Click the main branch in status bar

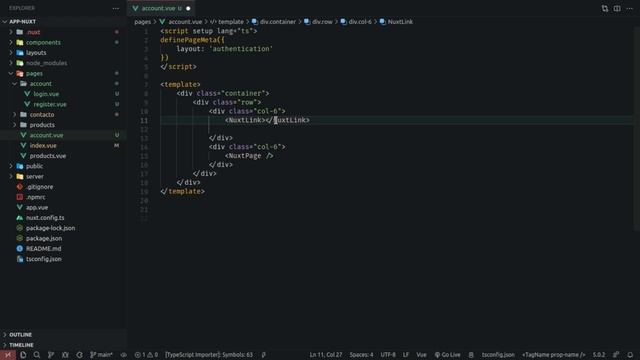(101, 355)
